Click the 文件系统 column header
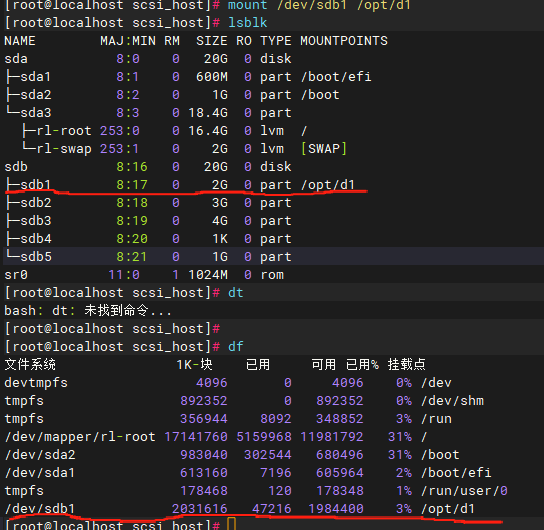Image resolution: width=544 pixels, height=530 pixels. [x=30, y=365]
